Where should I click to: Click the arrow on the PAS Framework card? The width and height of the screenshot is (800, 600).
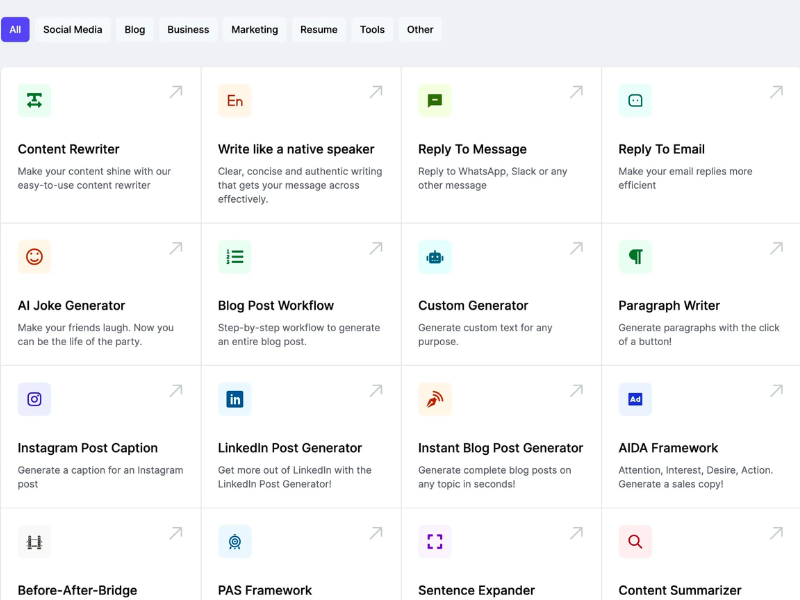pos(376,533)
